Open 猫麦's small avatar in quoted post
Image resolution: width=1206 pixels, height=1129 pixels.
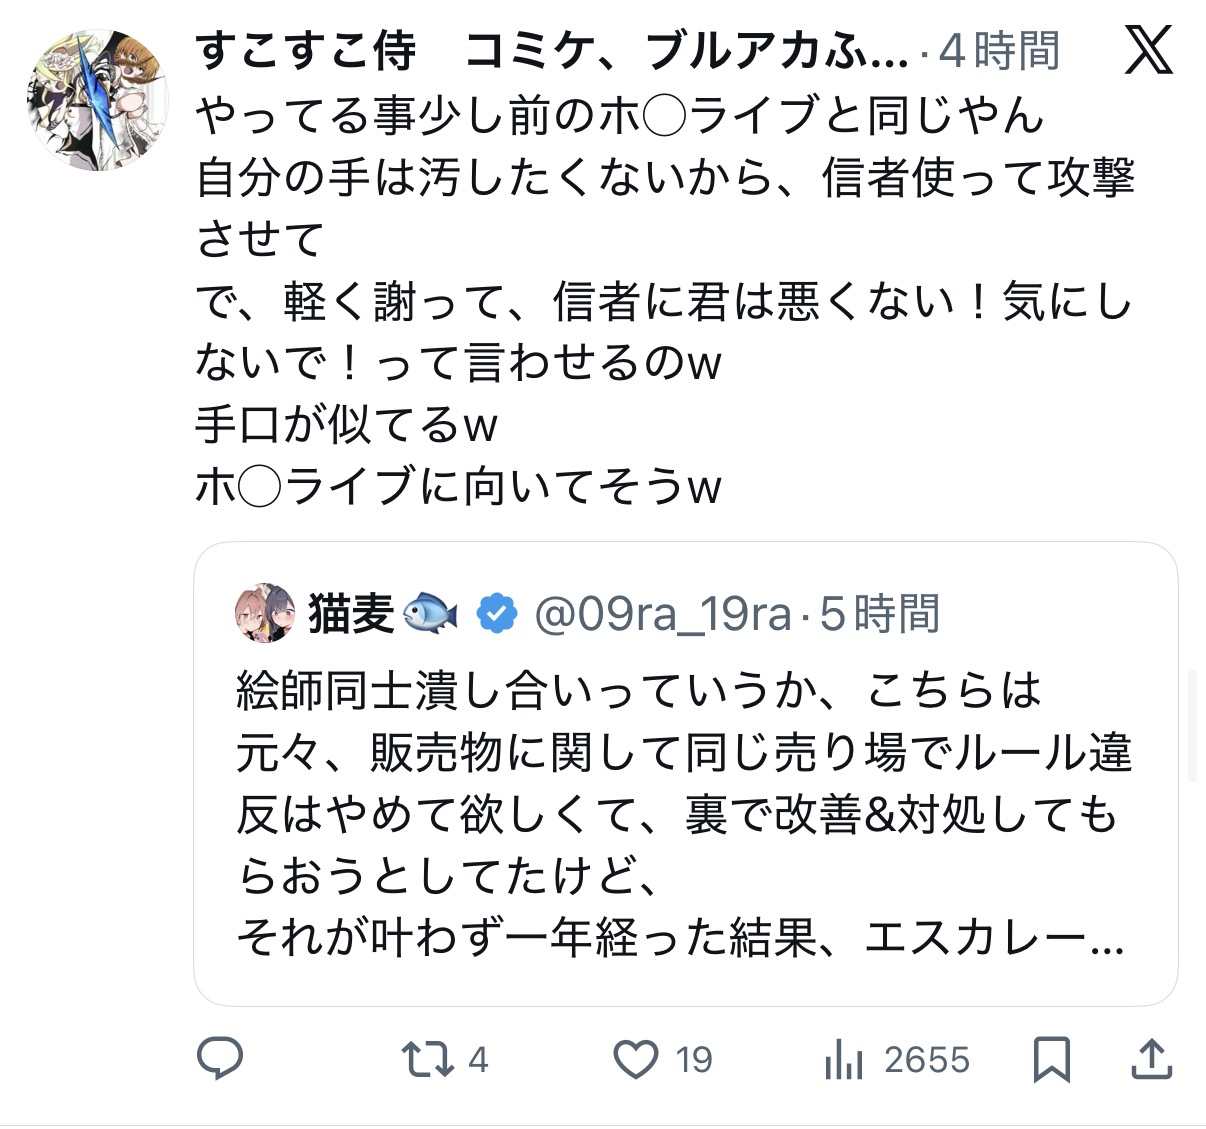pyautogui.click(x=265, y=613)
